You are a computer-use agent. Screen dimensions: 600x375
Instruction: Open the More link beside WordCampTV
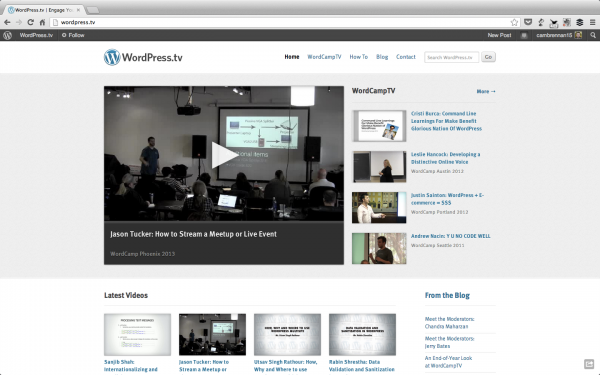pyautogui.click(x=486, y=91)
